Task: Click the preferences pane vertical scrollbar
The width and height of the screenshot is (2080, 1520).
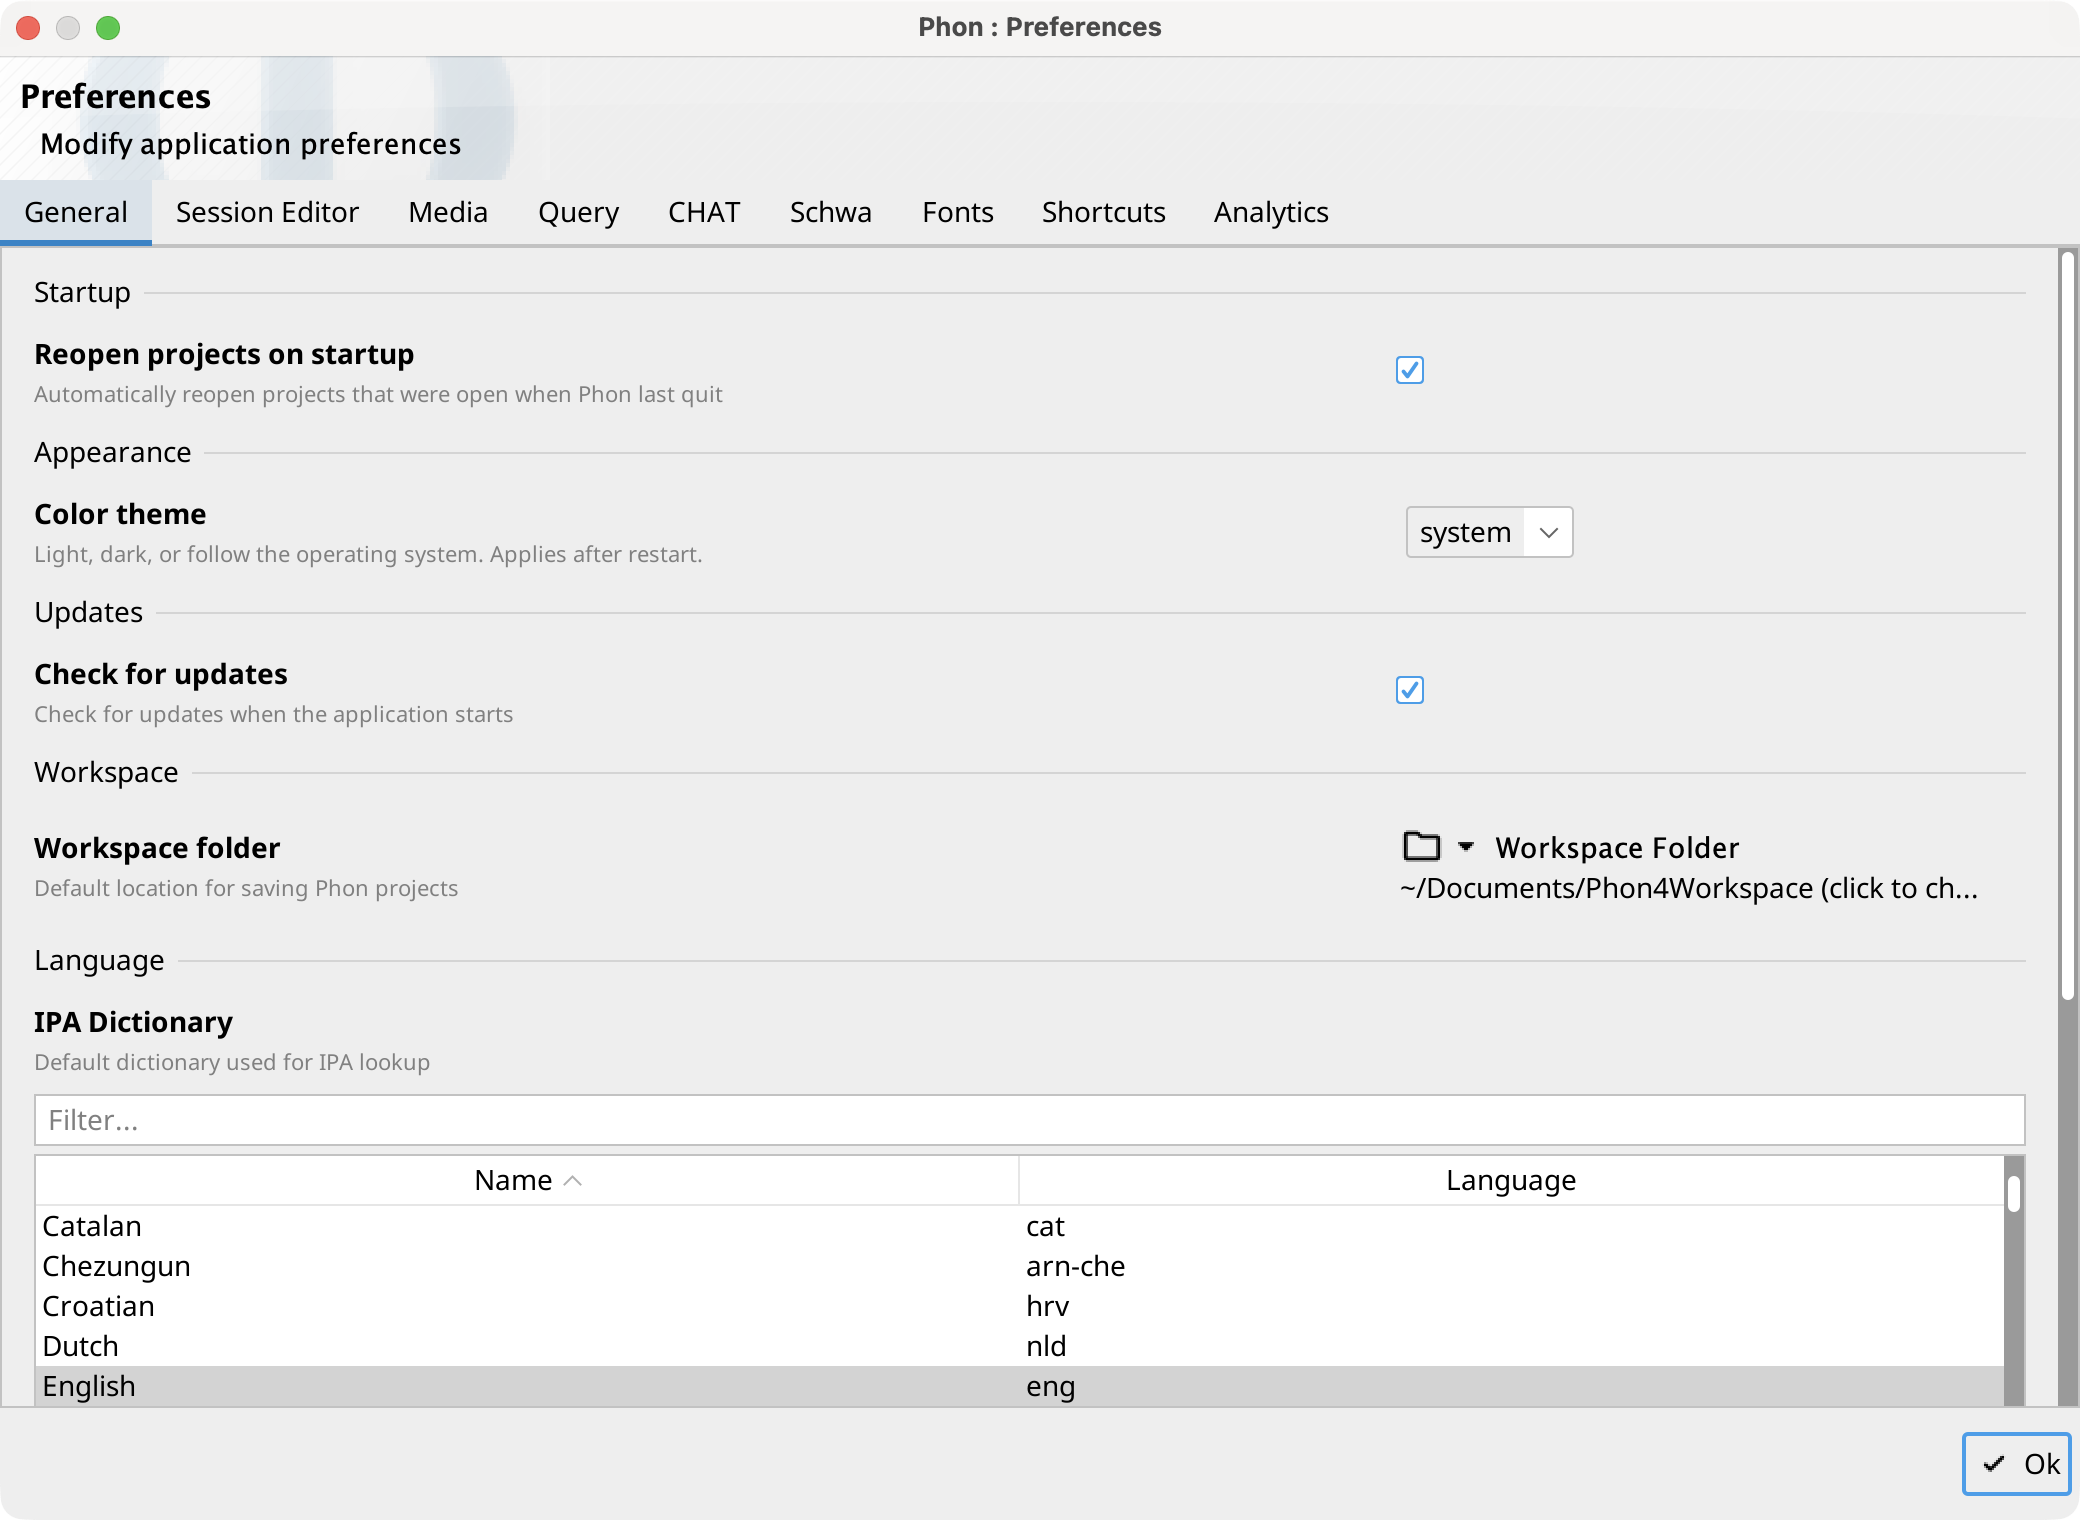Action: [x=2067, y=625]
